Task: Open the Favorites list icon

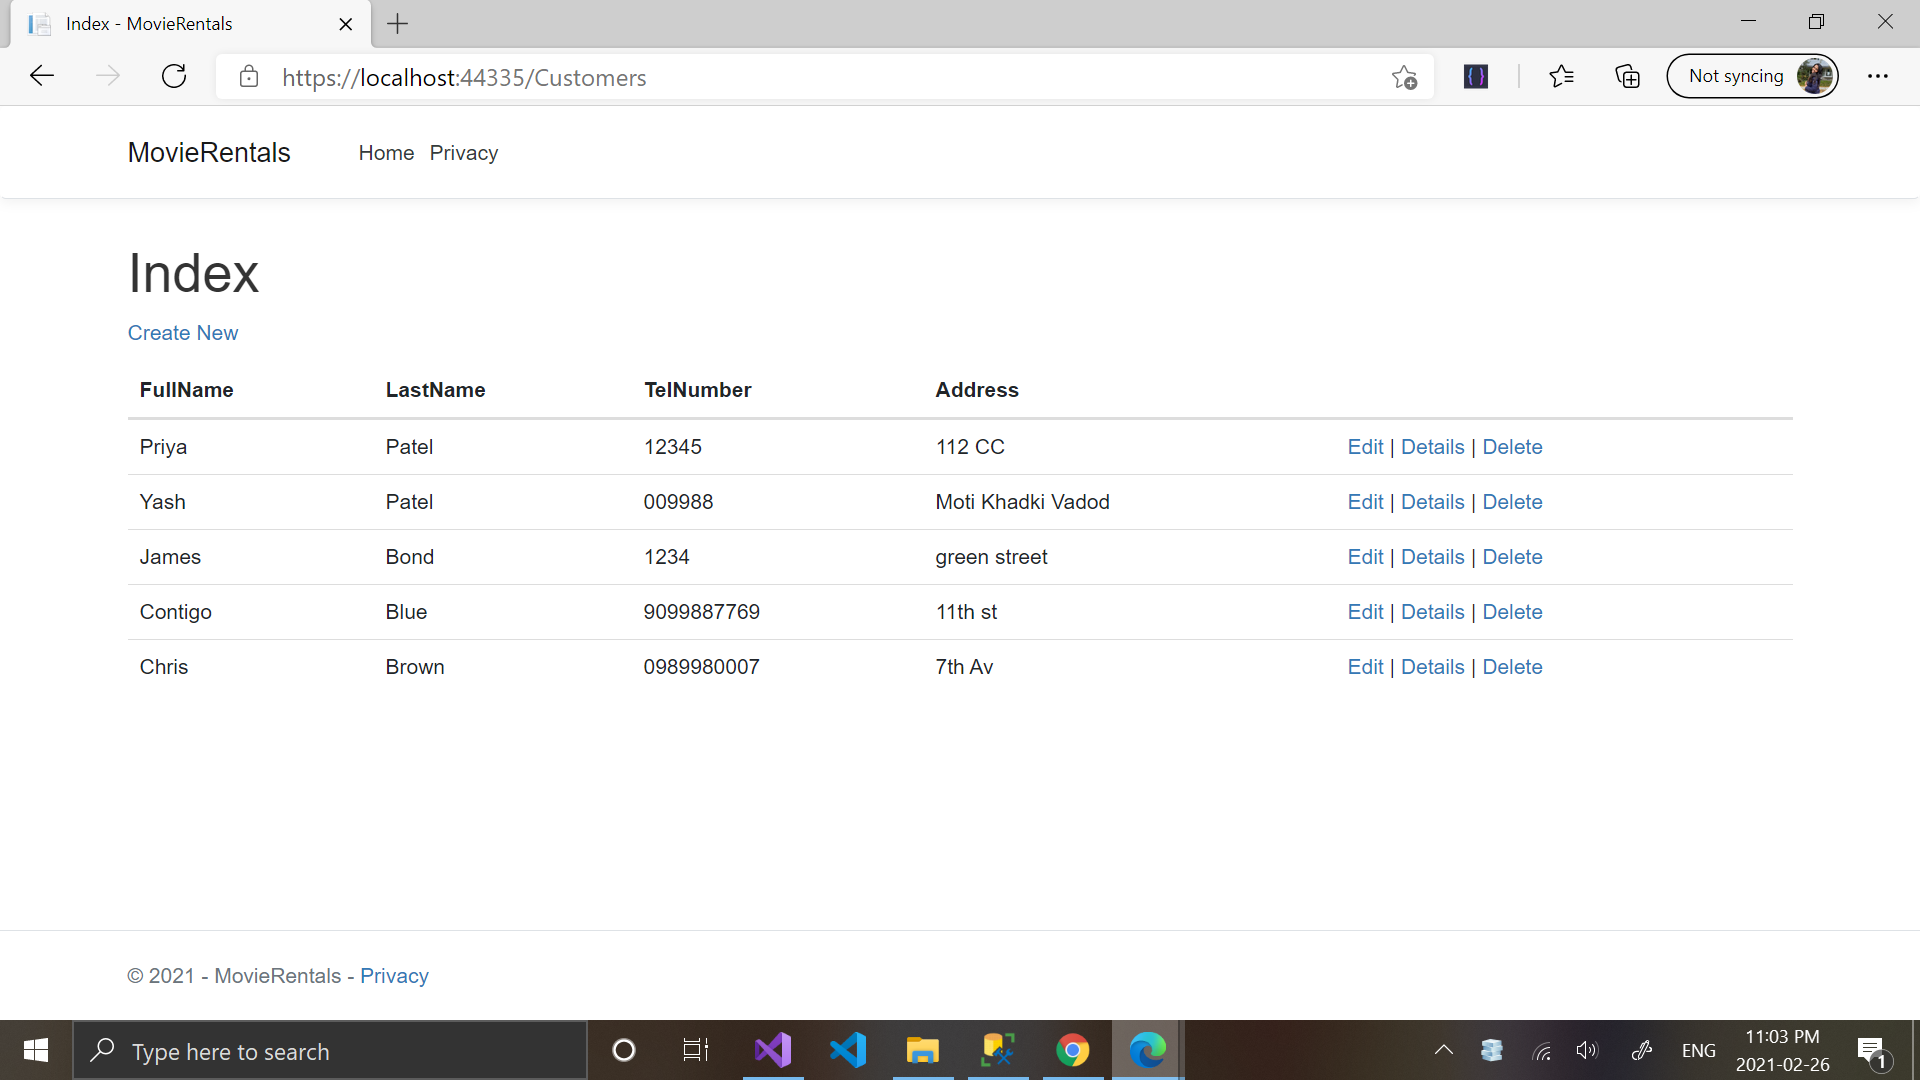Action: tap(1561, 76)
